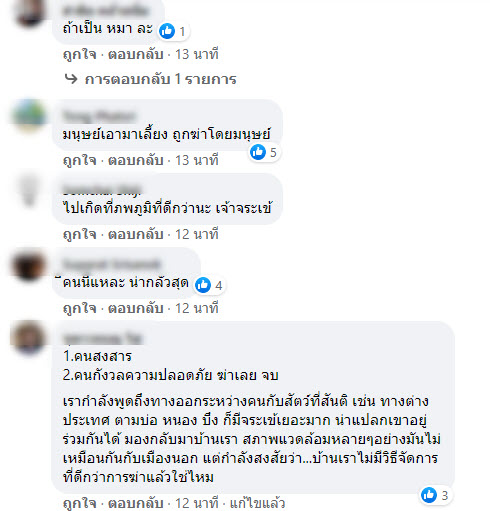This screenshot has width=490, height=511.
Task: Reply to 'ไปเกิดที่ภพภูมิที่ดีกว่านะ เจ้าจระเข้' comment
Action: pyautogui.click(x=136, y=234)
